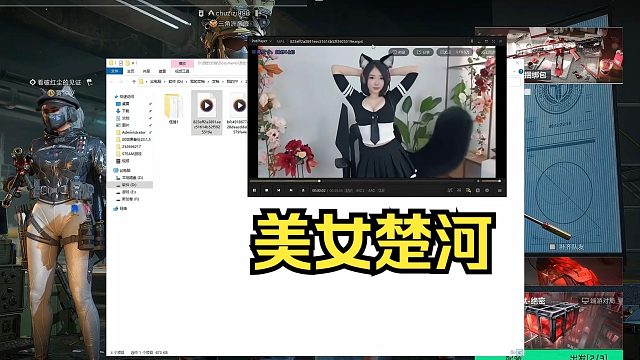Screen dimensions: 640x360
Task: Seek using the video progress bar
Action: coord(362,181)
